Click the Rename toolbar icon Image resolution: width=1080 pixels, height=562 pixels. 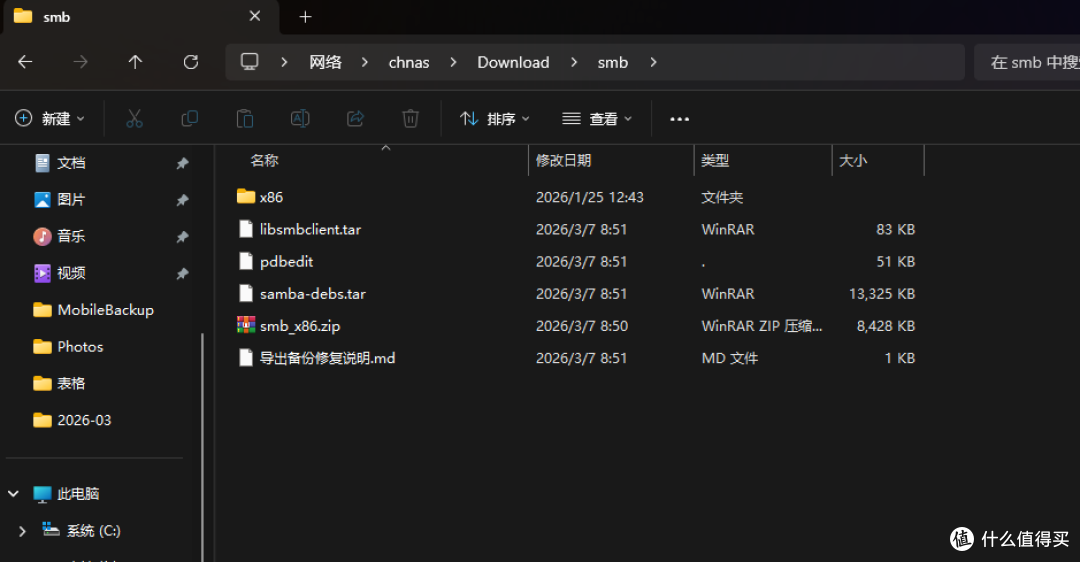(x=300, y=118)
